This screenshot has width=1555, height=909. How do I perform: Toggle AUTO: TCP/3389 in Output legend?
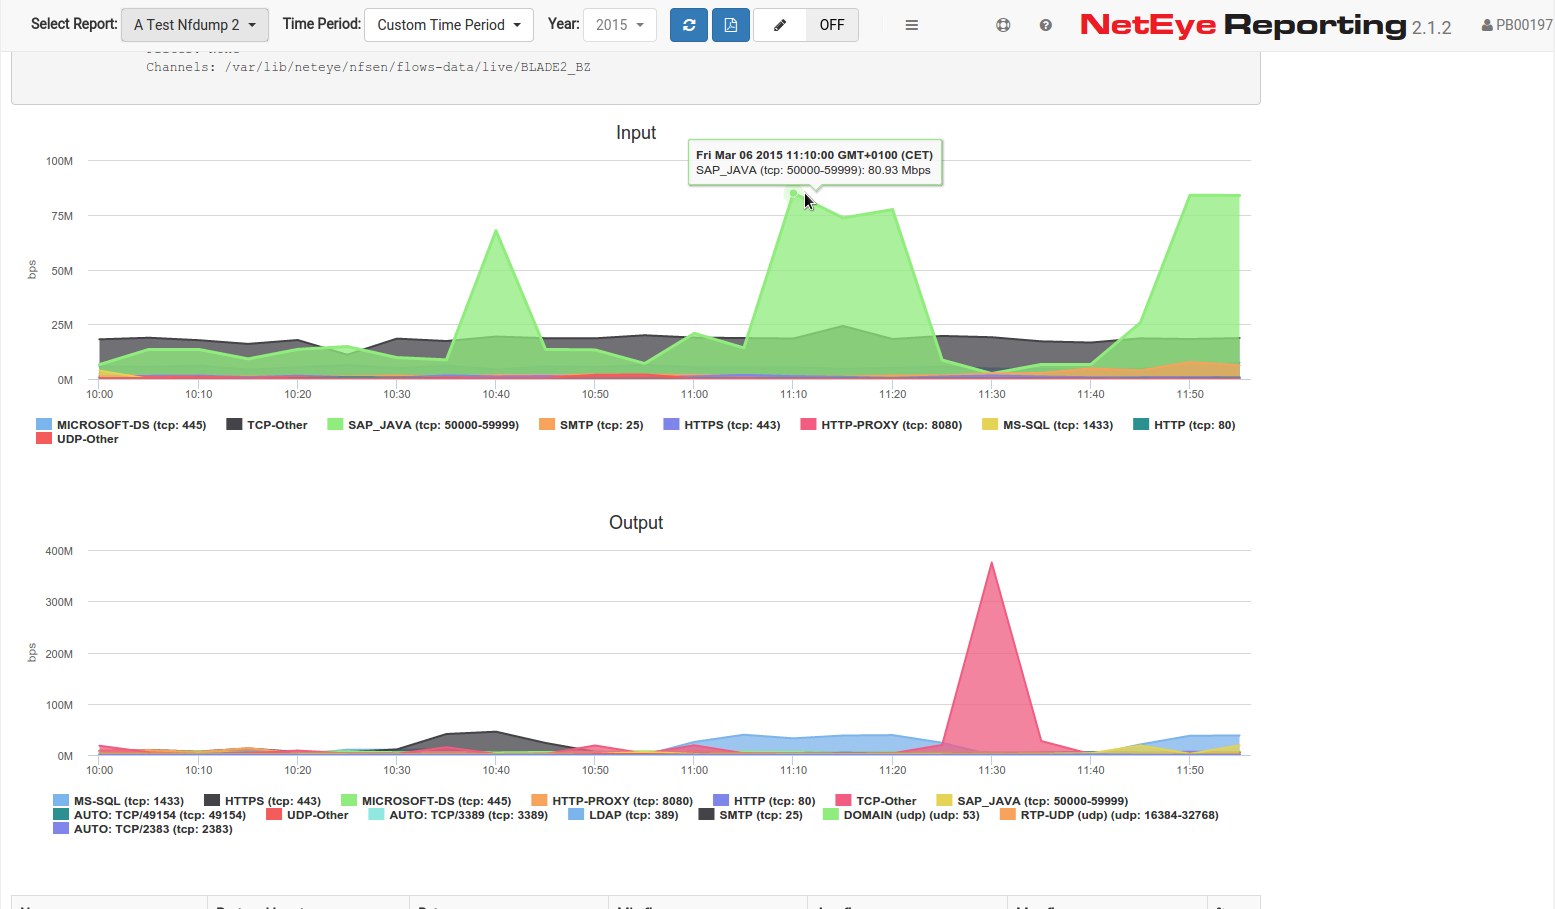[458, 815]
